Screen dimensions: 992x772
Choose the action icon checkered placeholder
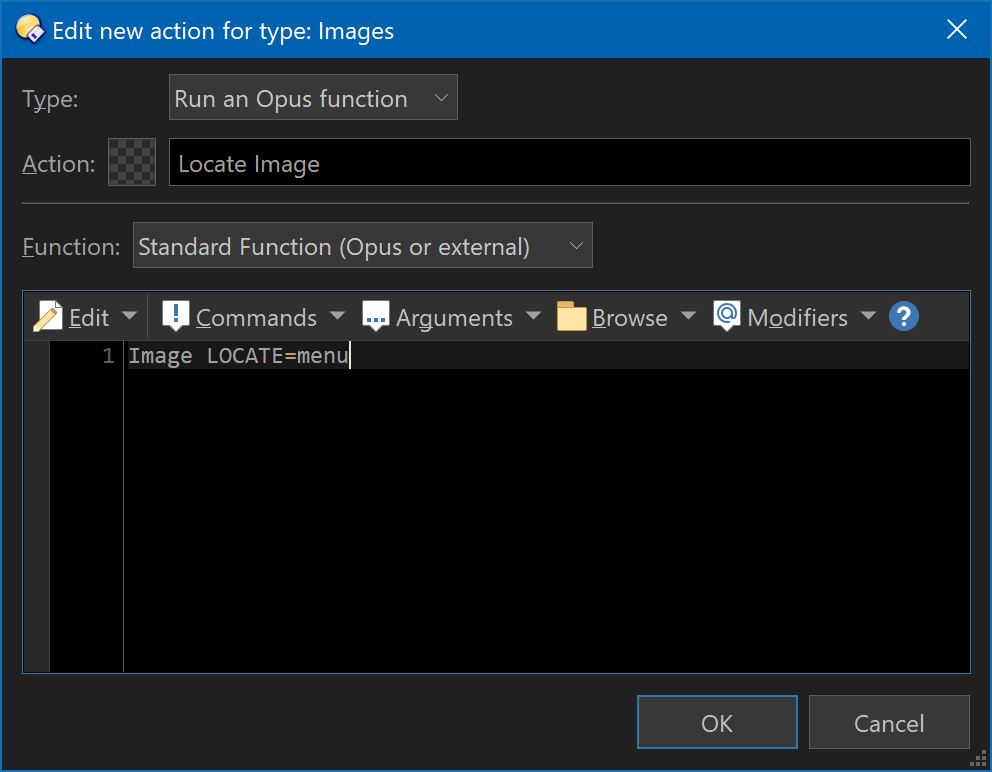click(x=132, y=162)
